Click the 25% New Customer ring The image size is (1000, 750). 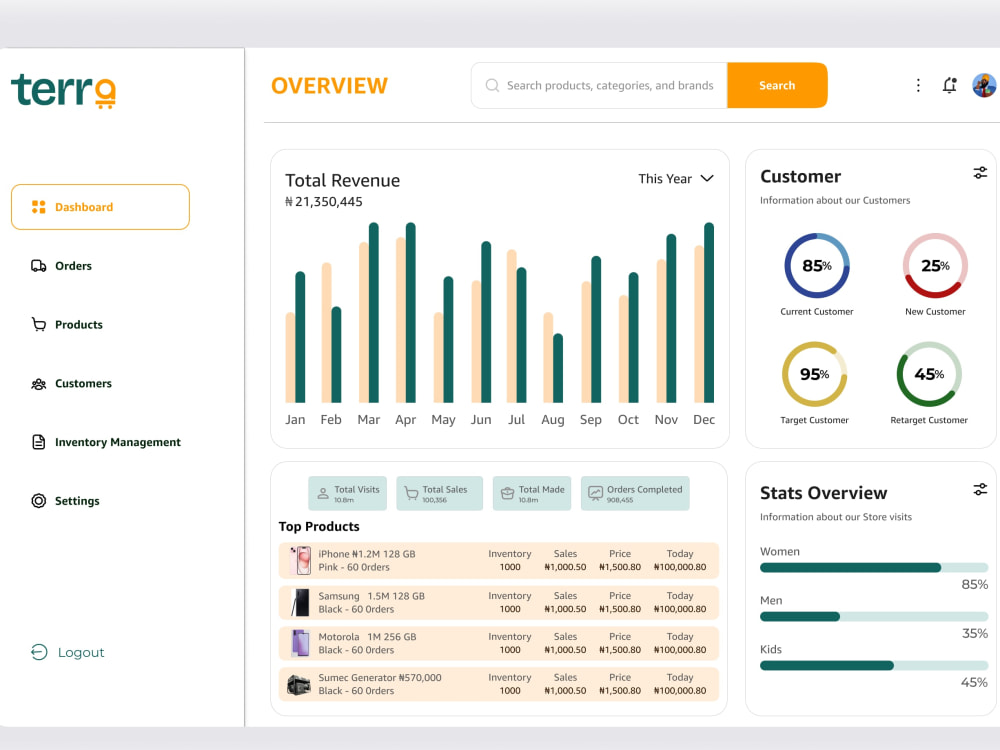point(935,265)
